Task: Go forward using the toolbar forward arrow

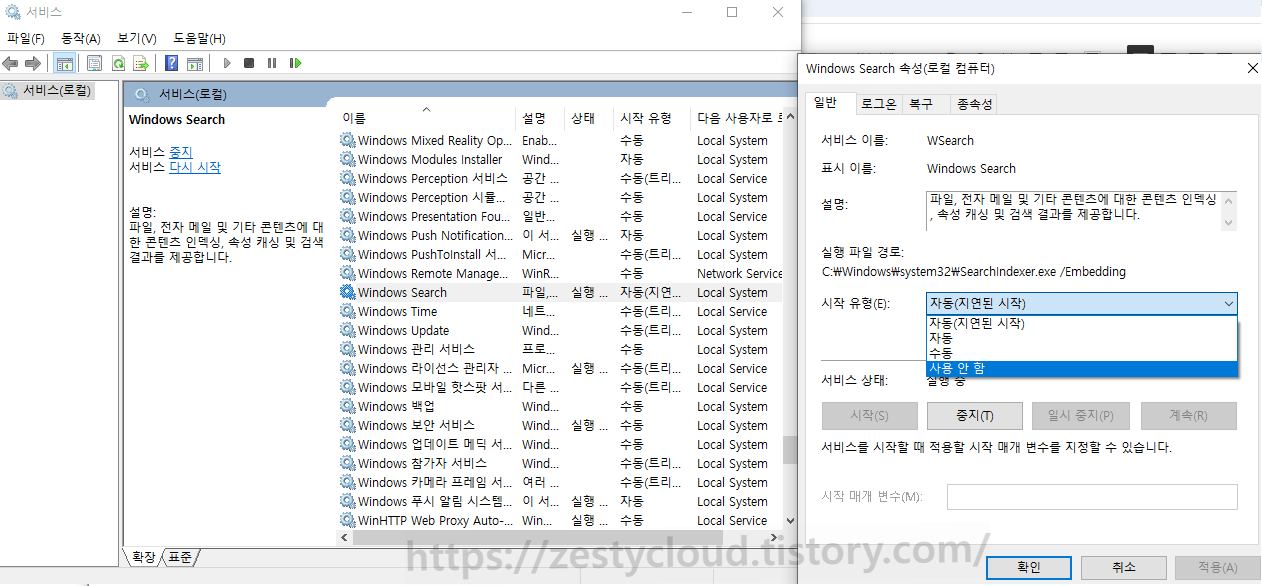Action: tap(33, 63)
